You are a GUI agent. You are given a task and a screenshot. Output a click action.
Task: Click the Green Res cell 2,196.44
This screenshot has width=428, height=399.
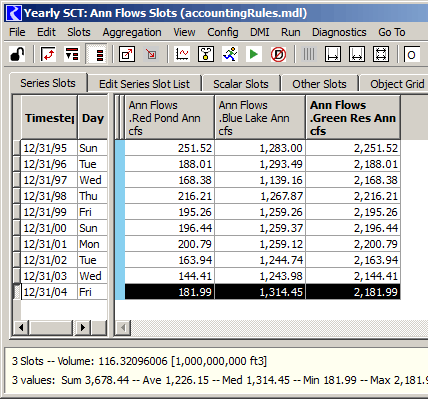coord(353,228)
